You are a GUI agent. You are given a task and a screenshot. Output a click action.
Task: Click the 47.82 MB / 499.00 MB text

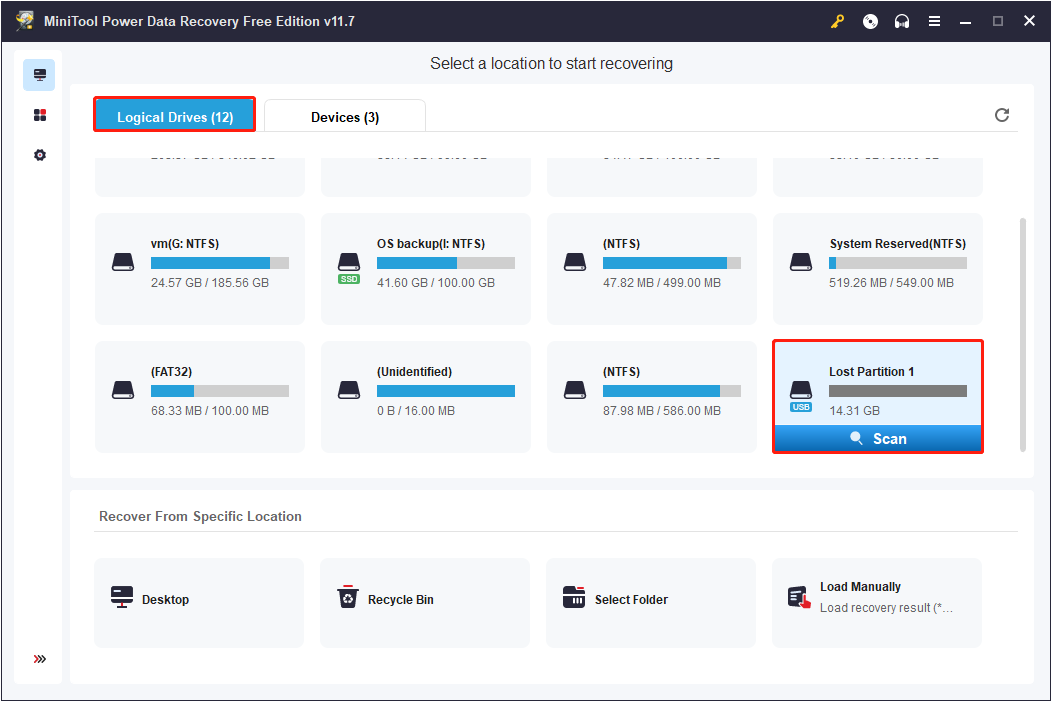tap(661, 283)
